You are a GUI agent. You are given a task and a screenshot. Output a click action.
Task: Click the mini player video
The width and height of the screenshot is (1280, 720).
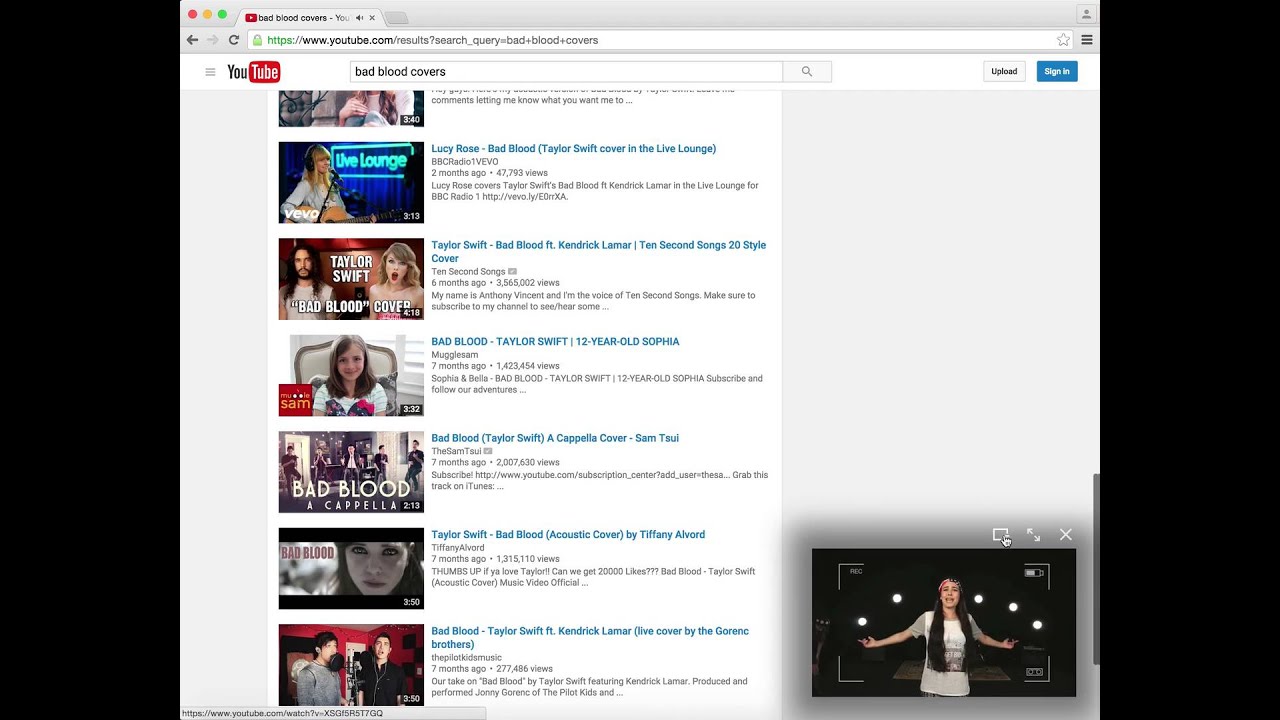click(944, 622)
